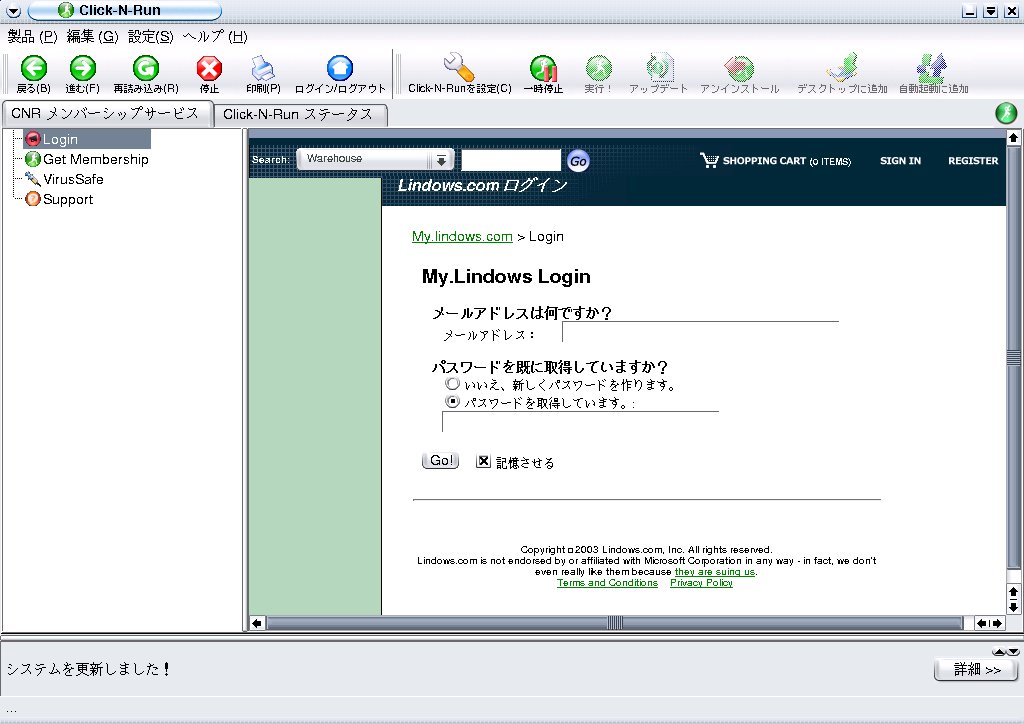Screen dimensions: 1024x724
Task: Click the search text field in header
Action: point(511,160)
